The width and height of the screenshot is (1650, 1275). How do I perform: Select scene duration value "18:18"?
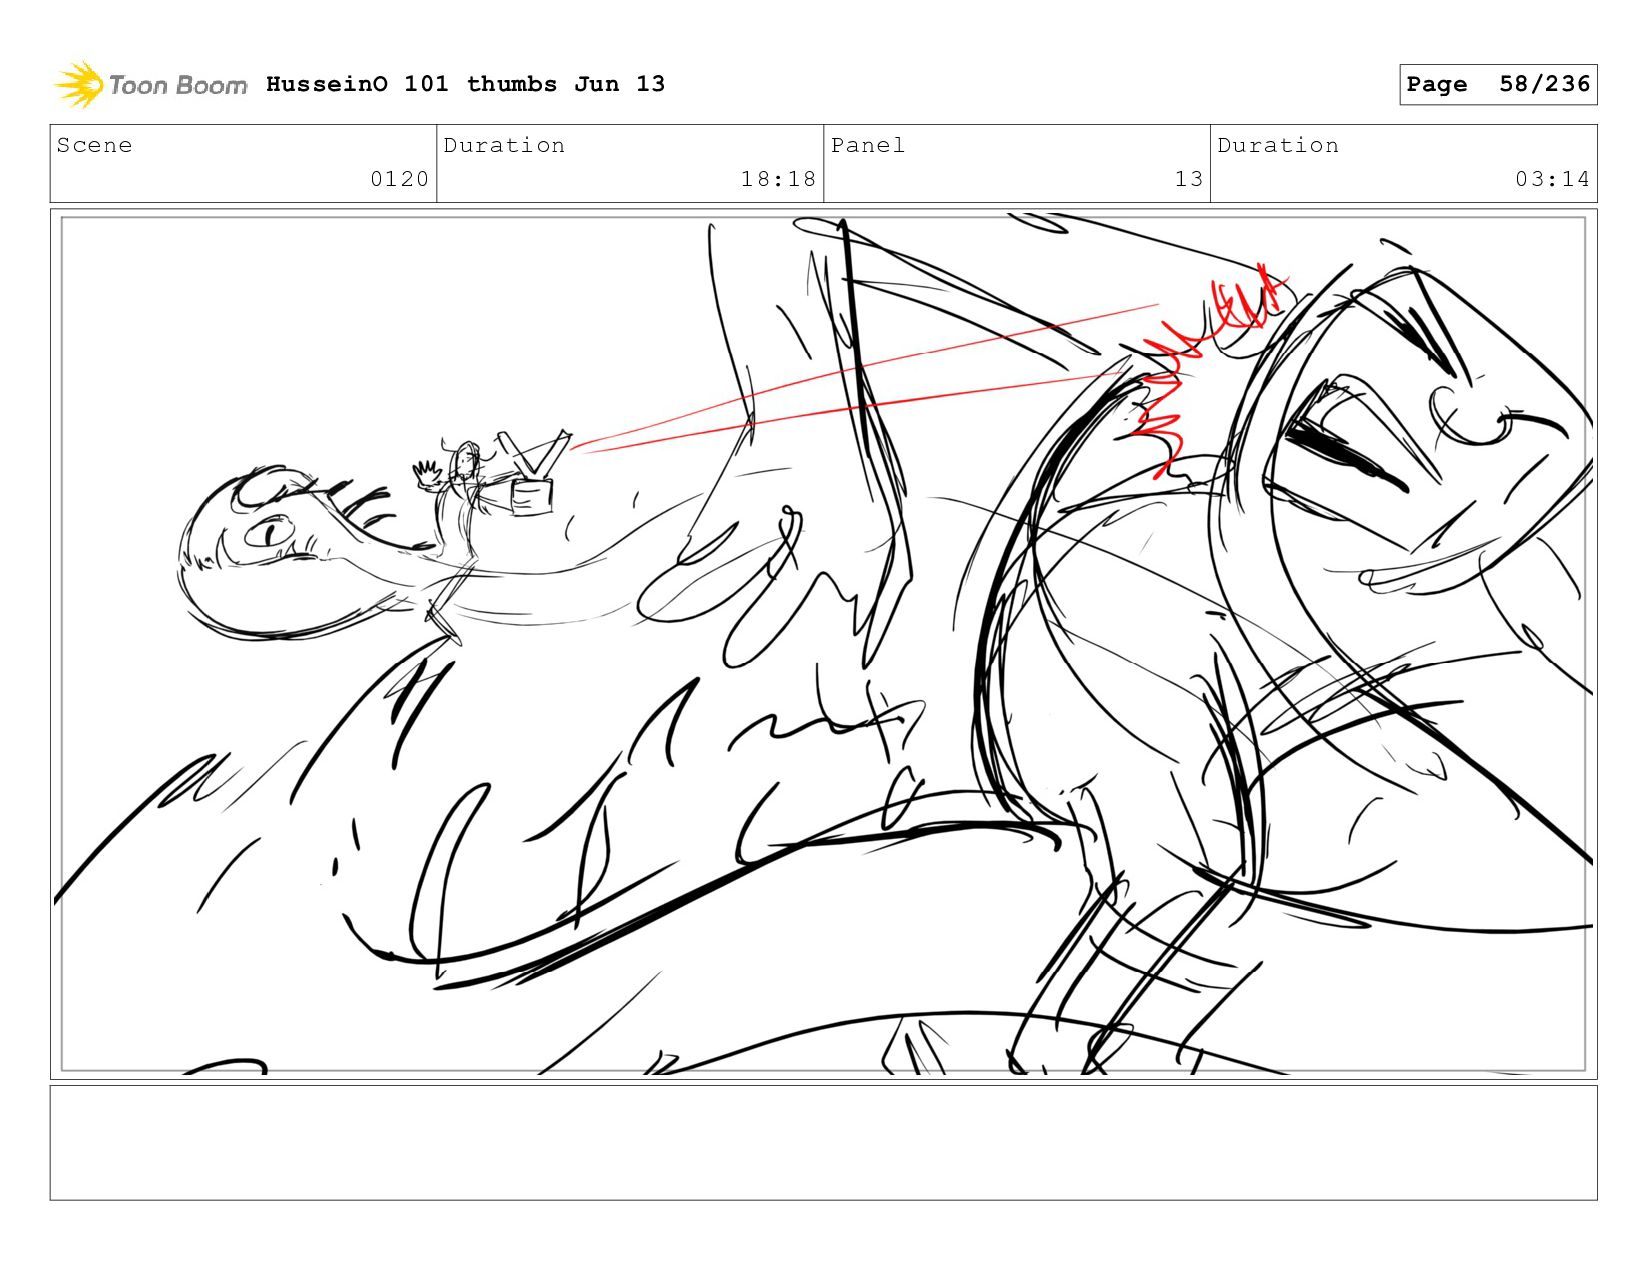coord(778,179)
